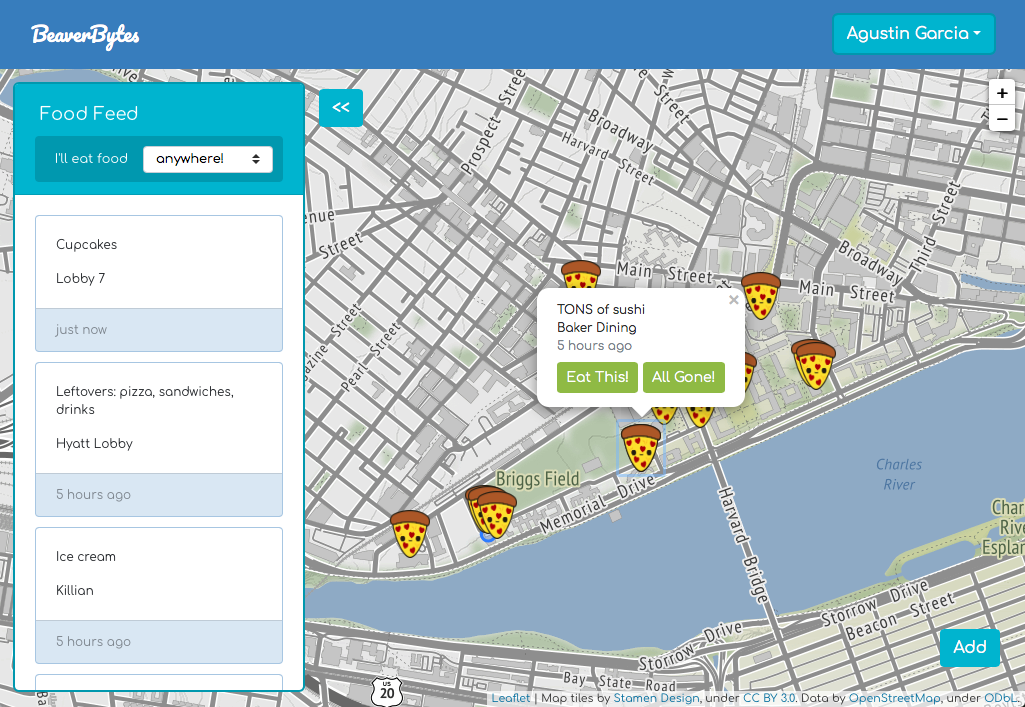
Task: Click the 'Eat This!' button in popup
Action: pyautogui.click(x=597, y=377)
